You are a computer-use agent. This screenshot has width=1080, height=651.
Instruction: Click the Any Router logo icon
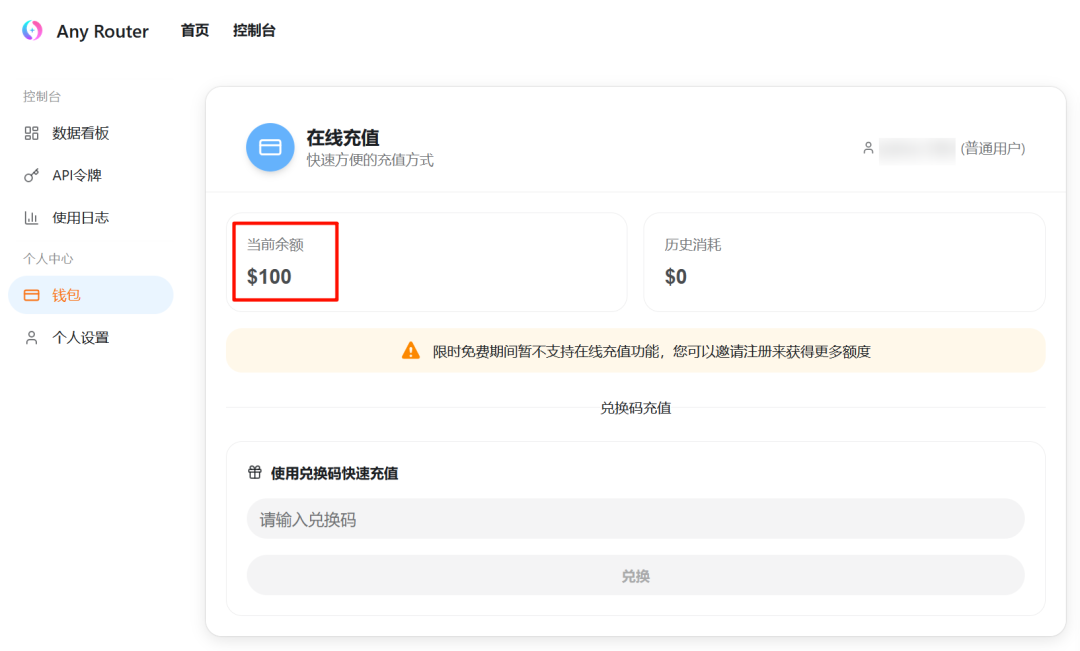(30, 31)
